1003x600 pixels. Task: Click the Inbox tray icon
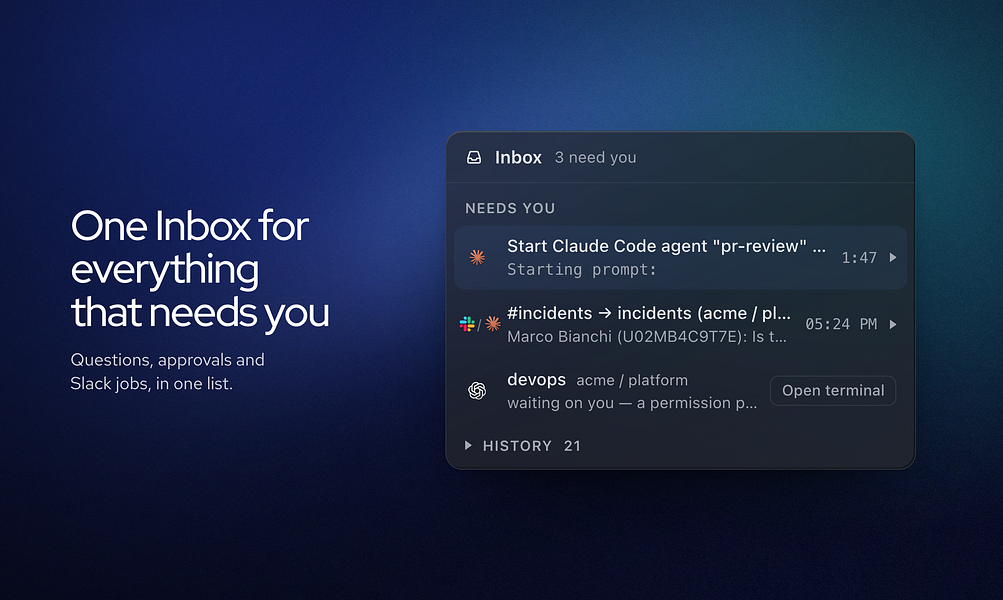click(474, 157)
